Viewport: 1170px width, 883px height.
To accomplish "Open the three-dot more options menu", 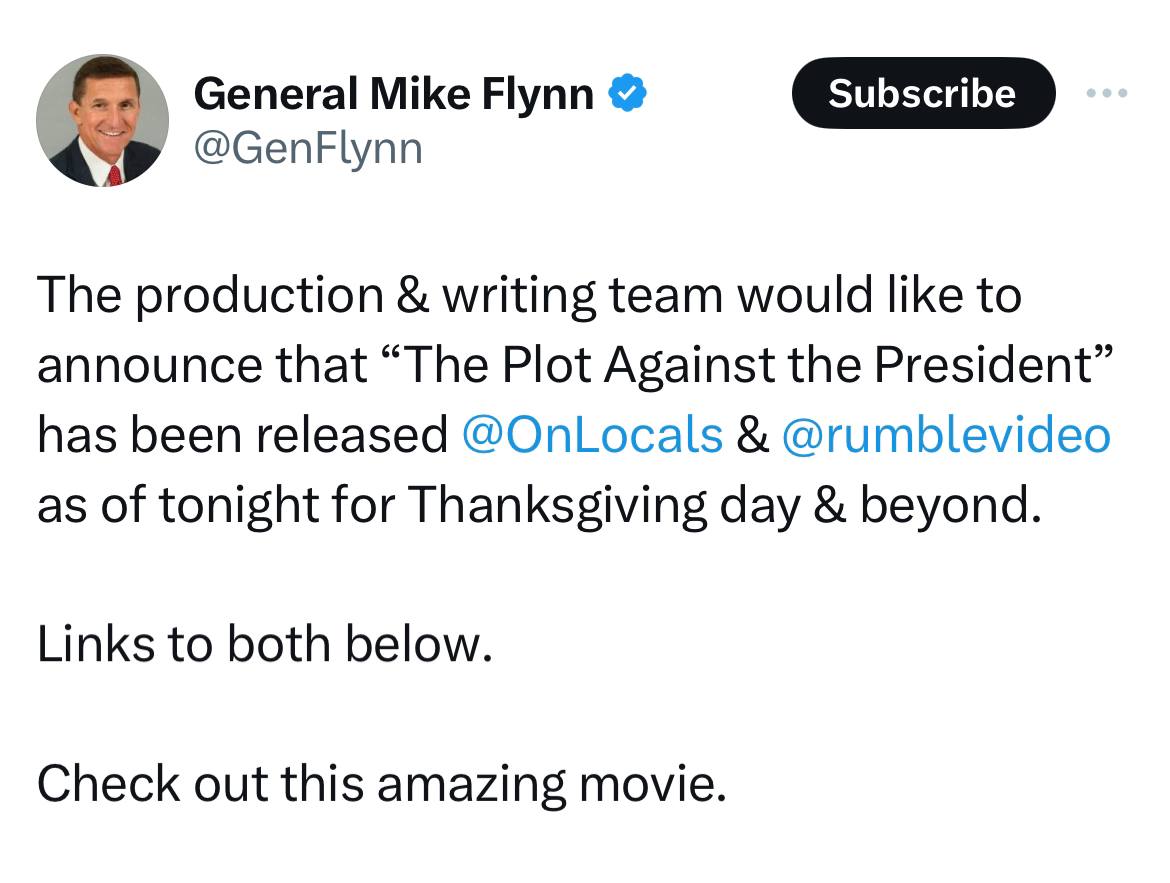I will click(1107, 93).
